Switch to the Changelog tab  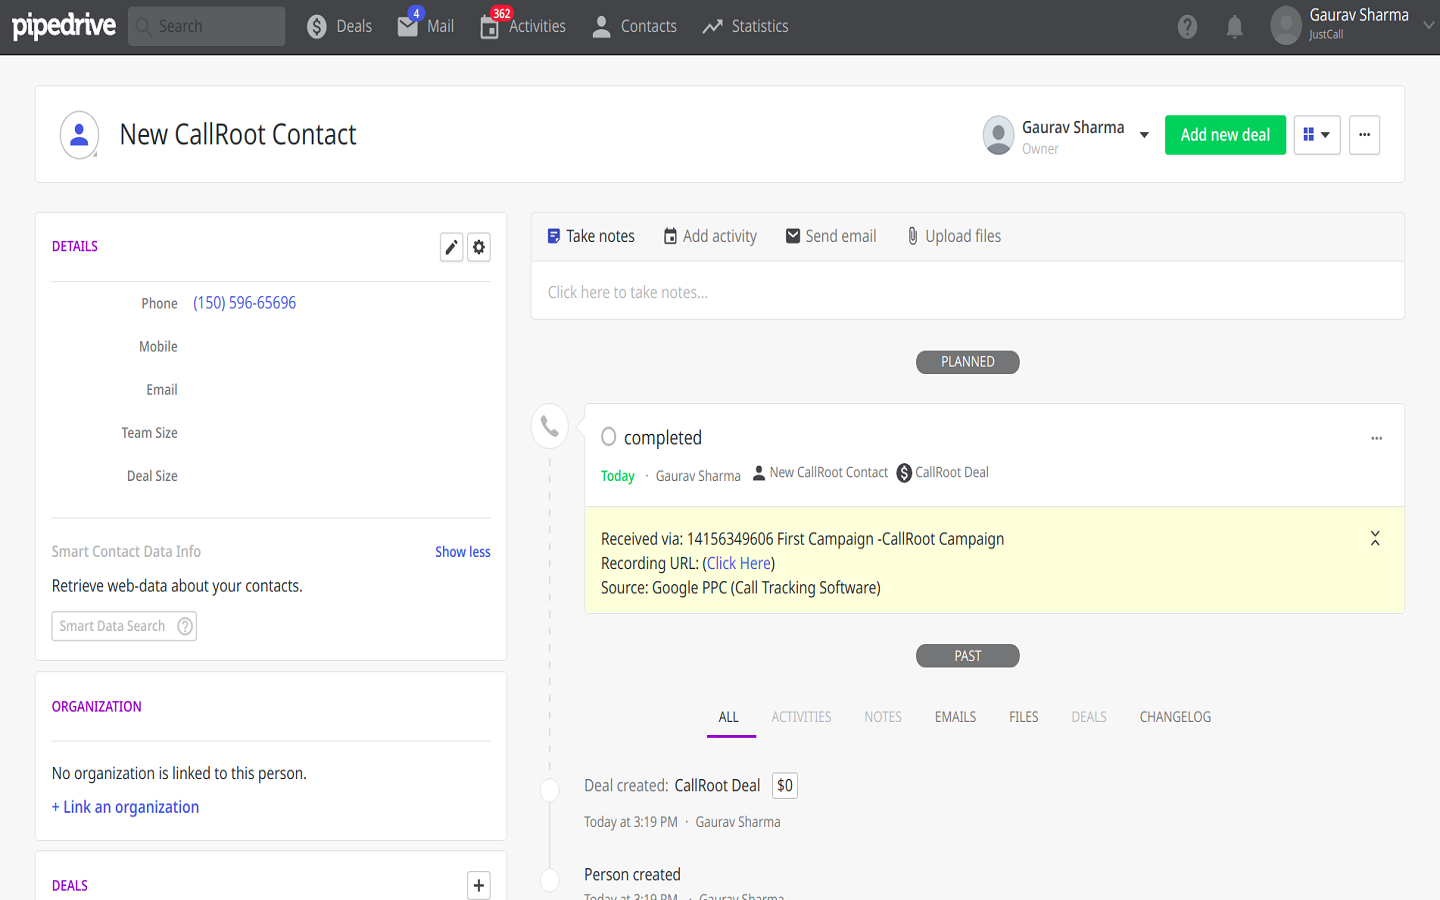pos(1175,717)
